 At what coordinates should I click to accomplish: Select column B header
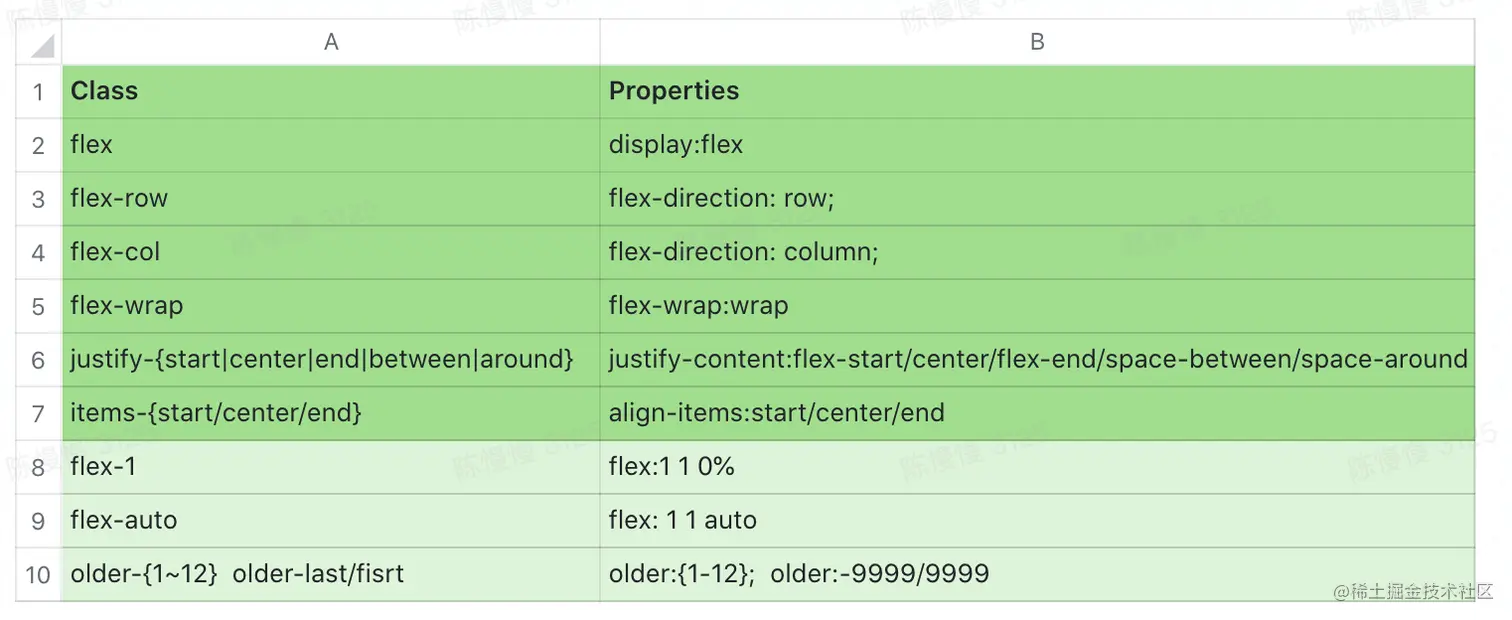tap(1037, 42)
